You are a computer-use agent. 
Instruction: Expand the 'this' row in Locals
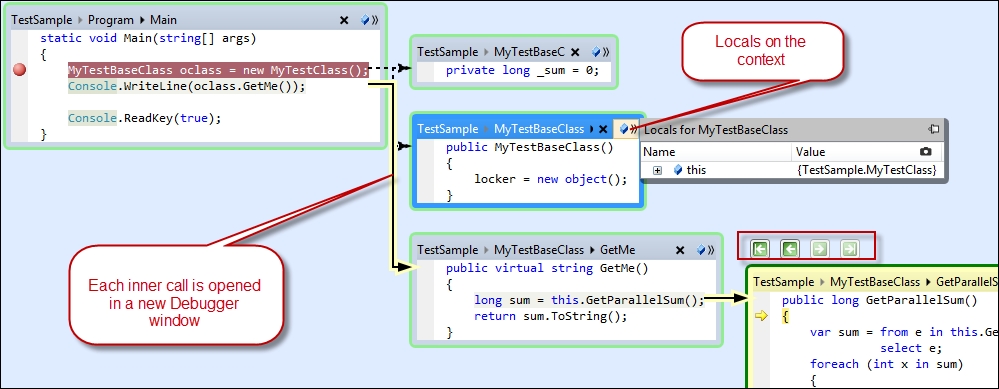coord(658,170)
